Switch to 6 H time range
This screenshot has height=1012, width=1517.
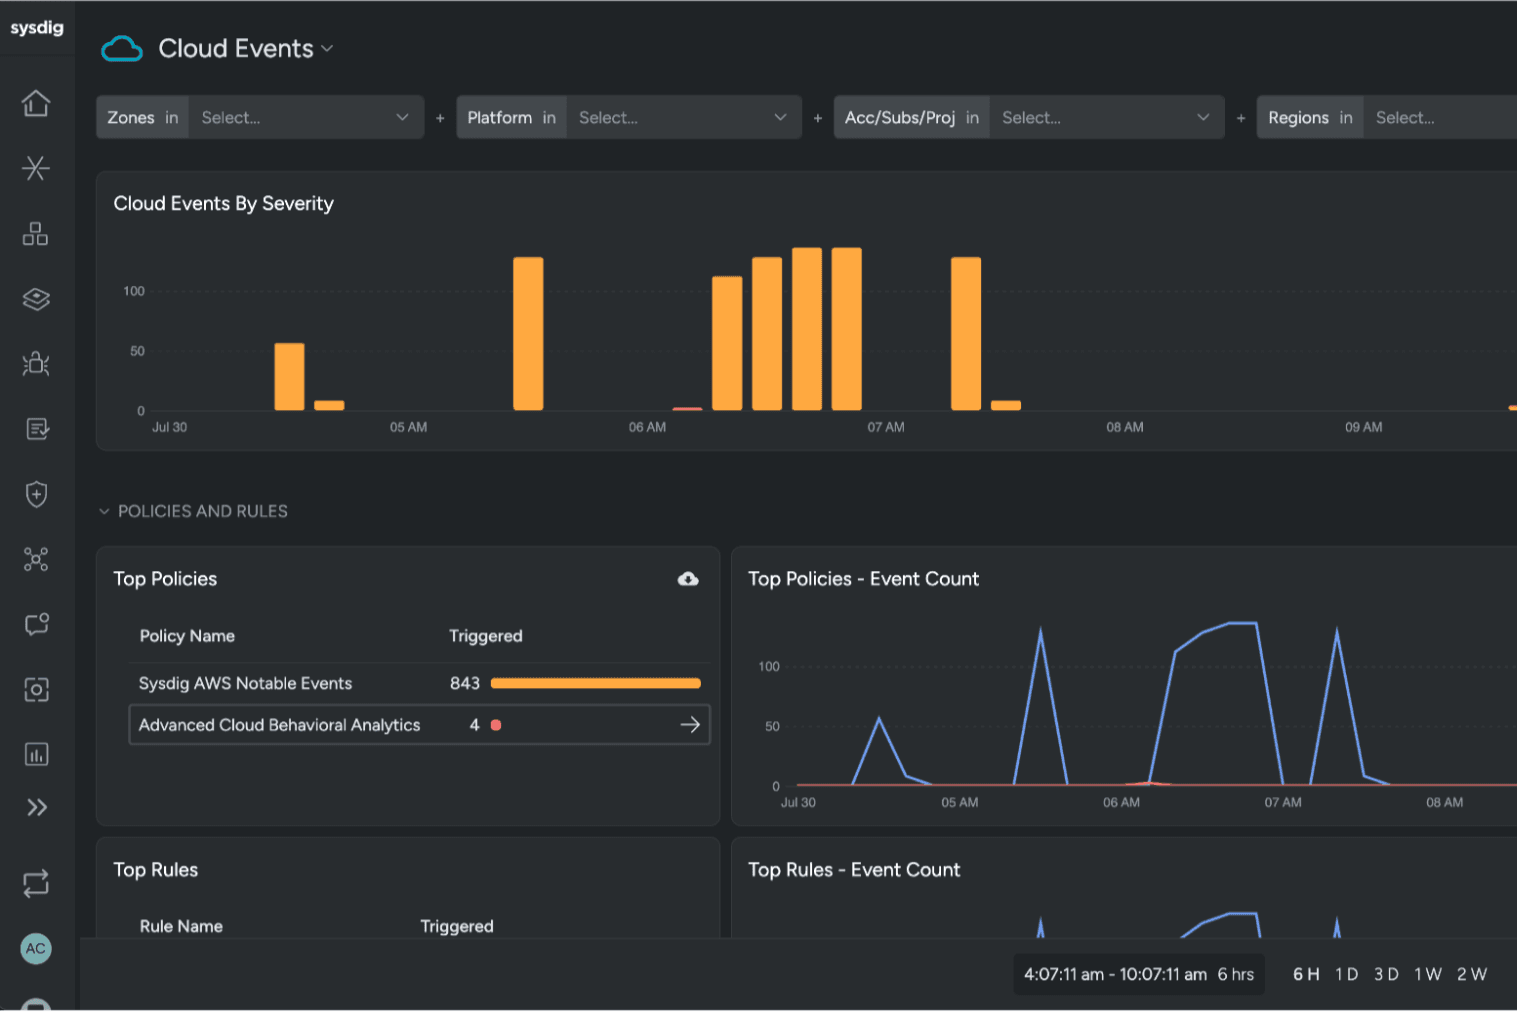tap(1306, 974)
